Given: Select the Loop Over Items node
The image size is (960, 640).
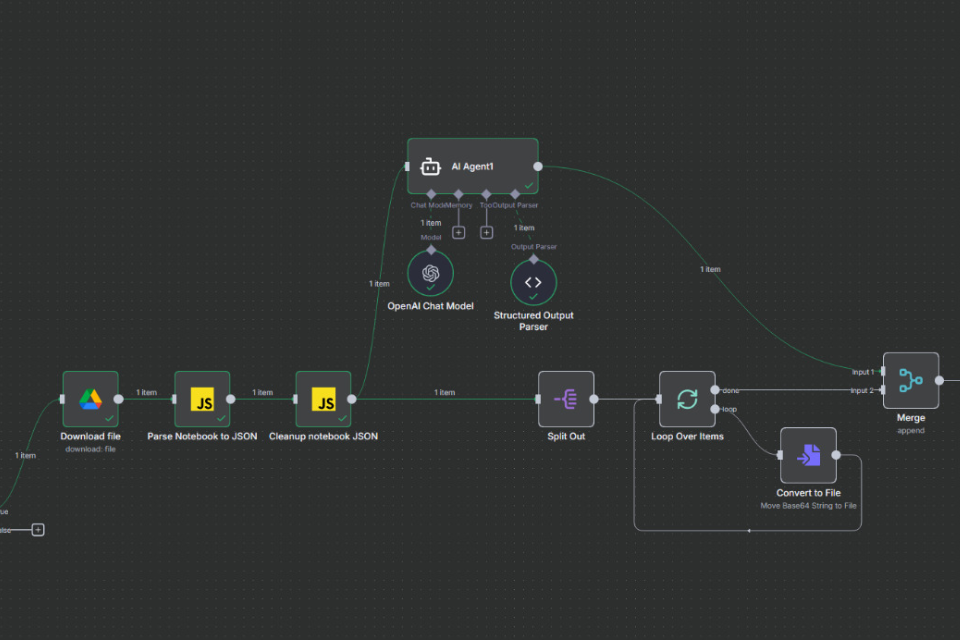Looking at the screenshot, I should coord(687,399).
